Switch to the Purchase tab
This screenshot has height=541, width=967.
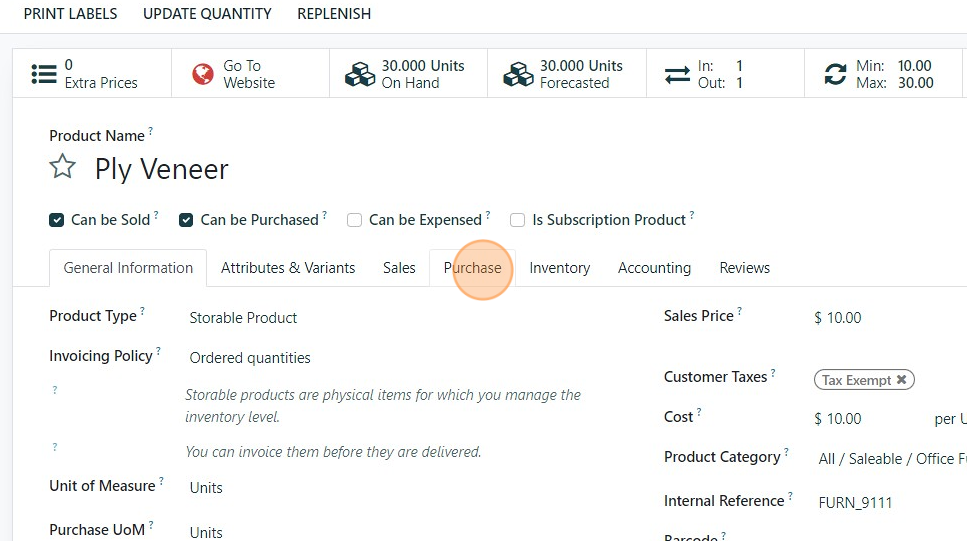coord(473,268)
